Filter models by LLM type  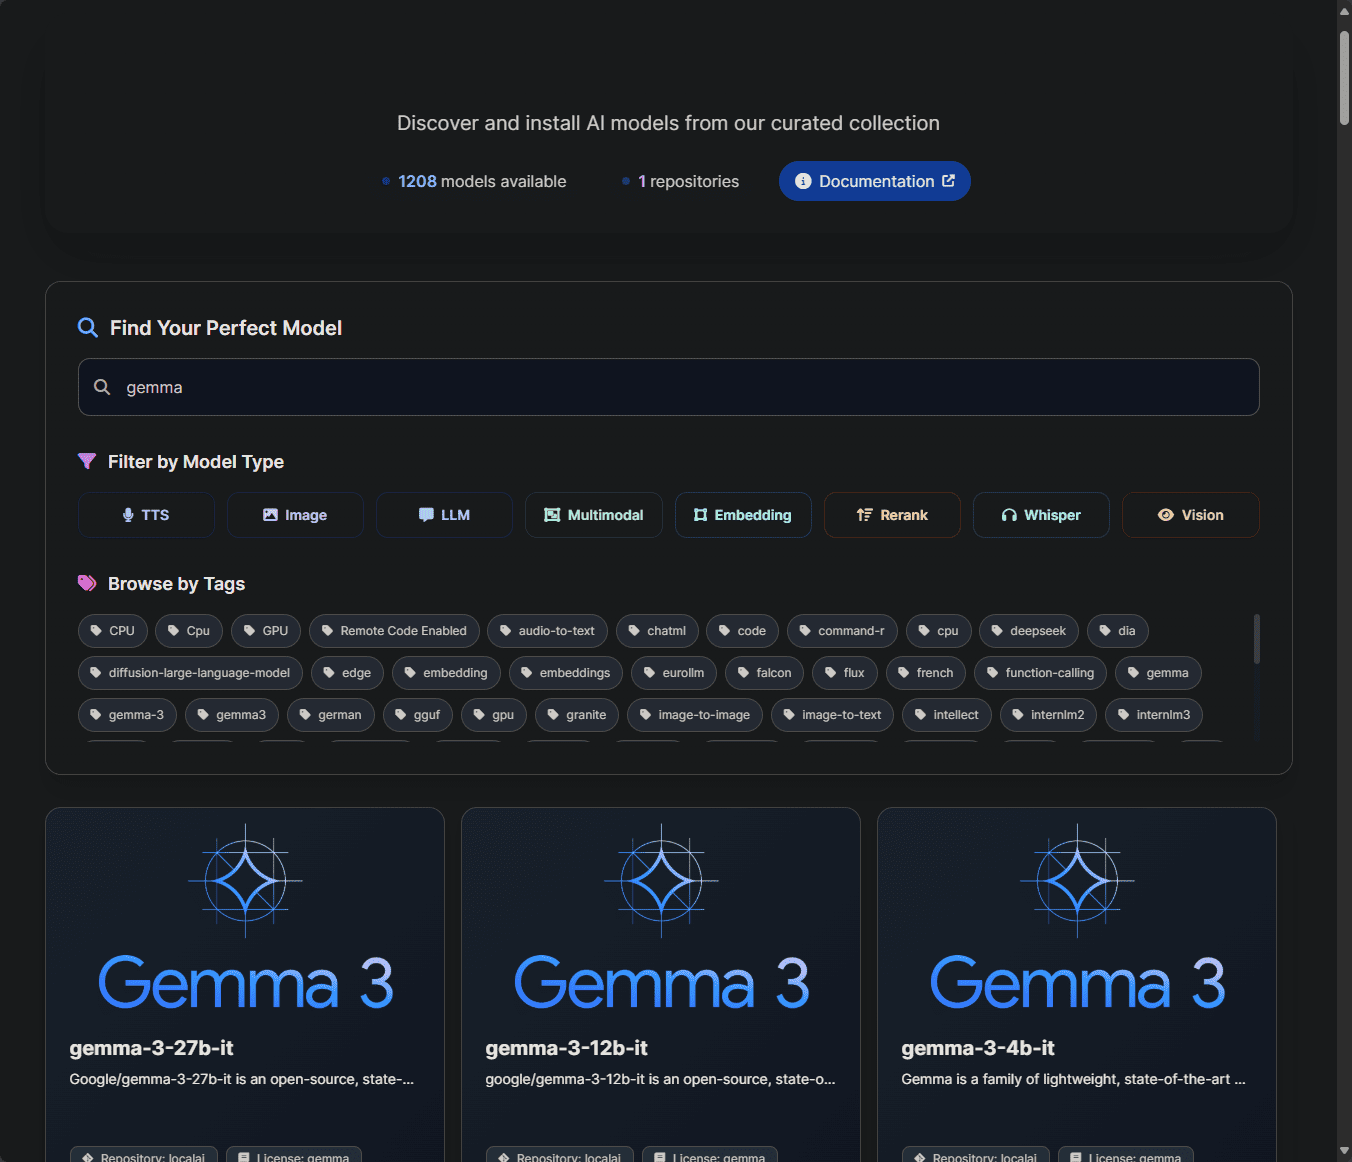pyautogui.click(x=444, y=515)
